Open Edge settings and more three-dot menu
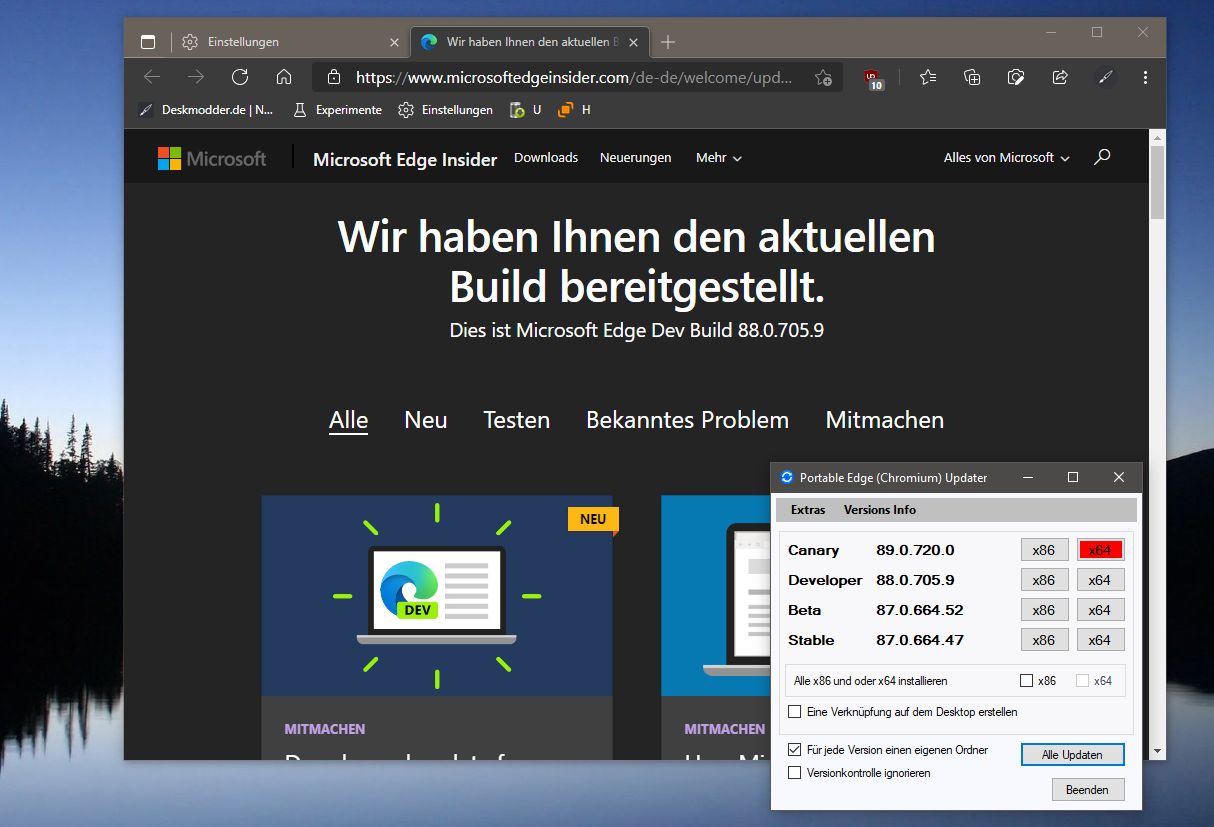 (1145, 77)
